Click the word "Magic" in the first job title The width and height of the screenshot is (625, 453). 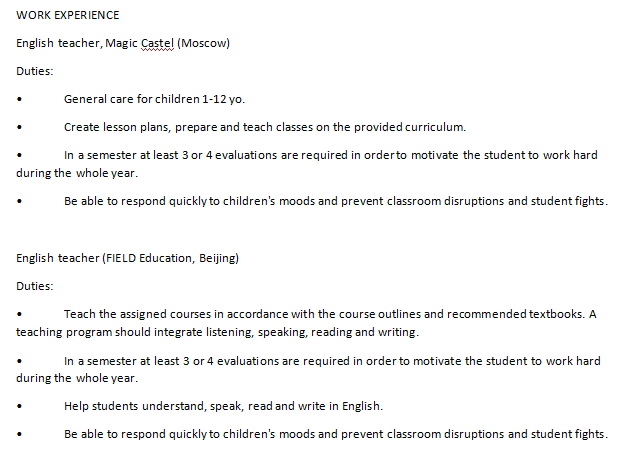point(121,43)
